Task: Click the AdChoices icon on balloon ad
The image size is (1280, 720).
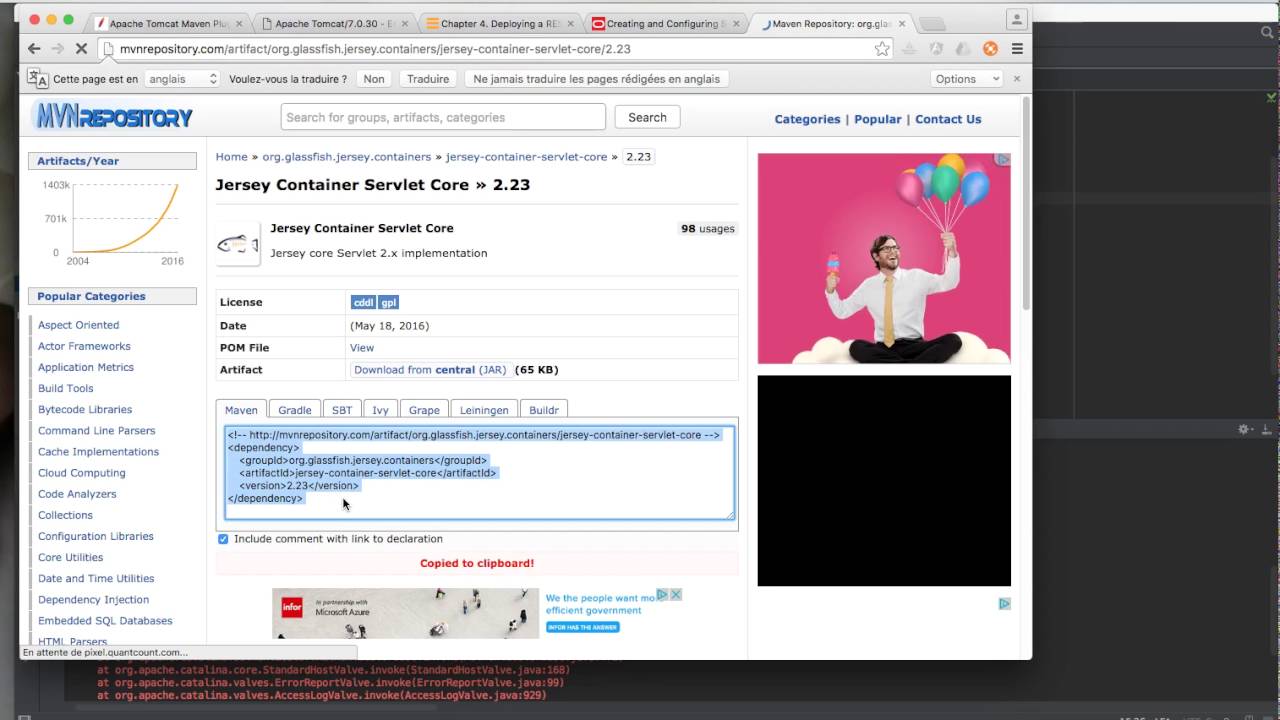Action: (1003, 159)
